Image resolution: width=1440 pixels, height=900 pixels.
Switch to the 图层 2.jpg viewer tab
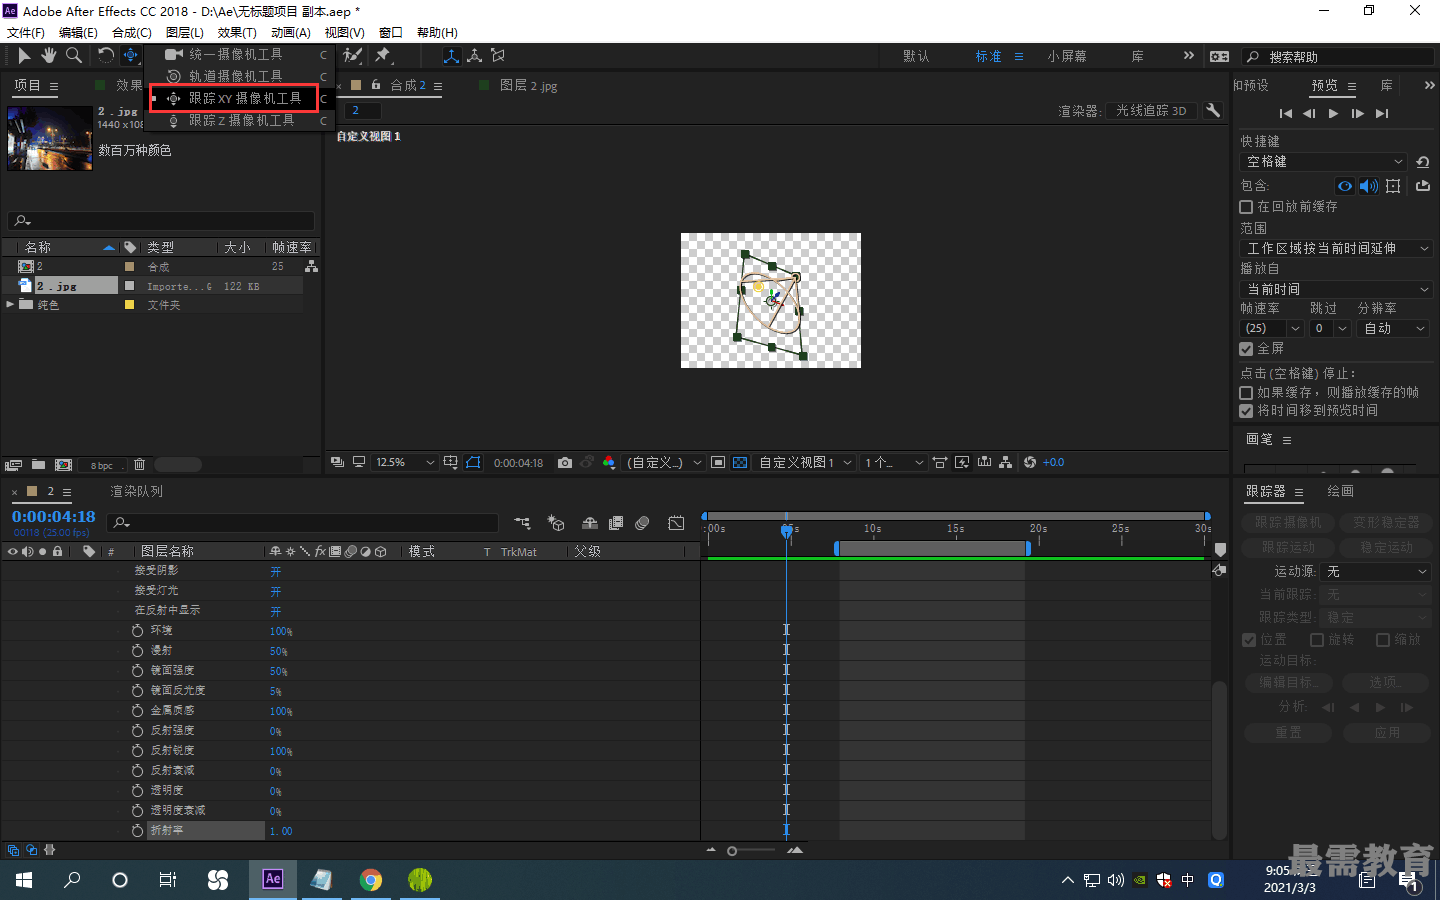(x=528, y=86)
